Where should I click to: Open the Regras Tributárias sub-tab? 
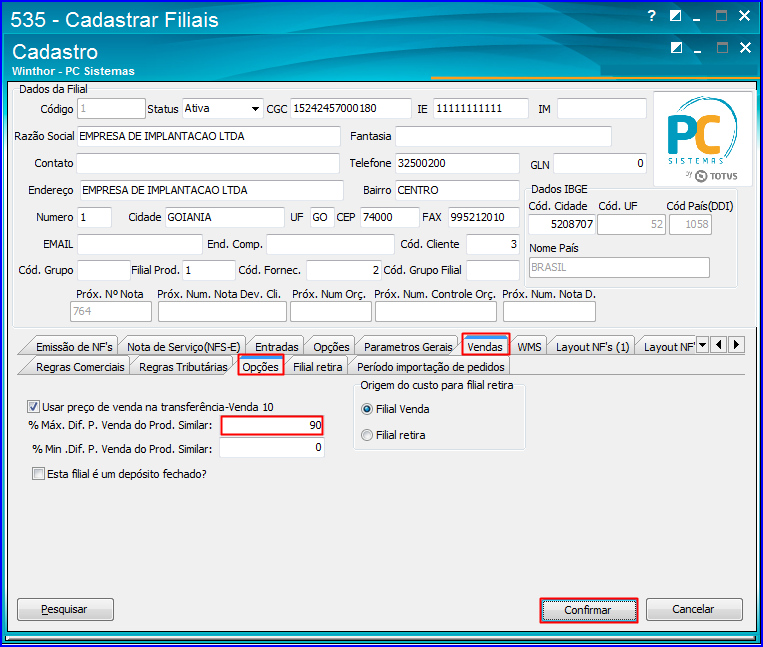click(x=183, y=367)
